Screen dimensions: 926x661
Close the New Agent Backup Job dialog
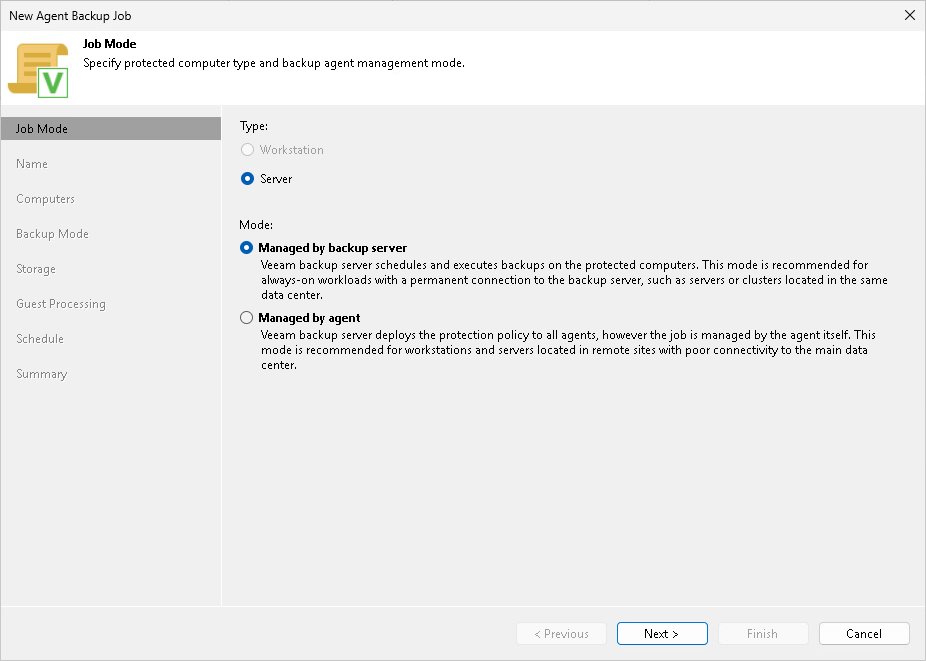tap(910, 15)
